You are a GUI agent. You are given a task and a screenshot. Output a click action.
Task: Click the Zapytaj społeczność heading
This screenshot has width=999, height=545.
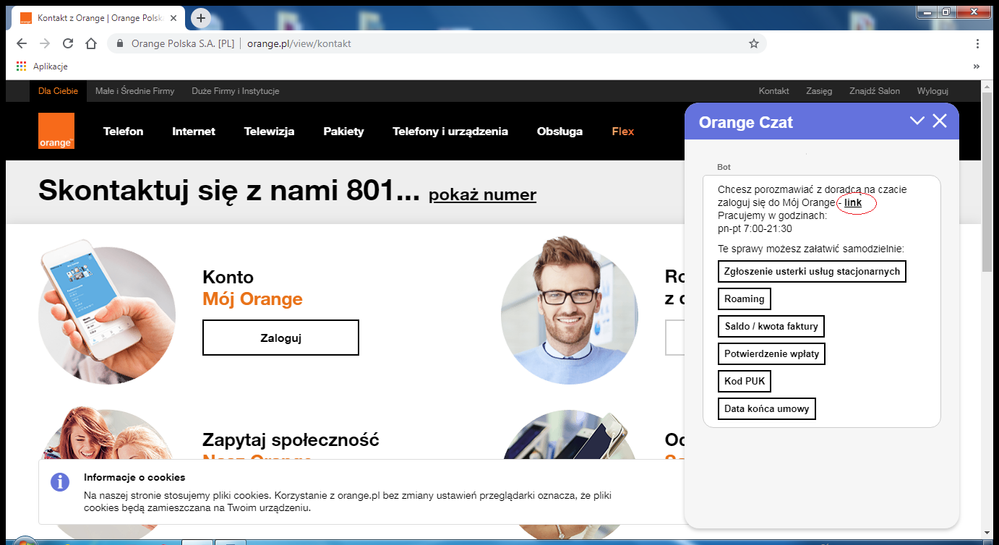pyautogui.click(x=291, y=440)
